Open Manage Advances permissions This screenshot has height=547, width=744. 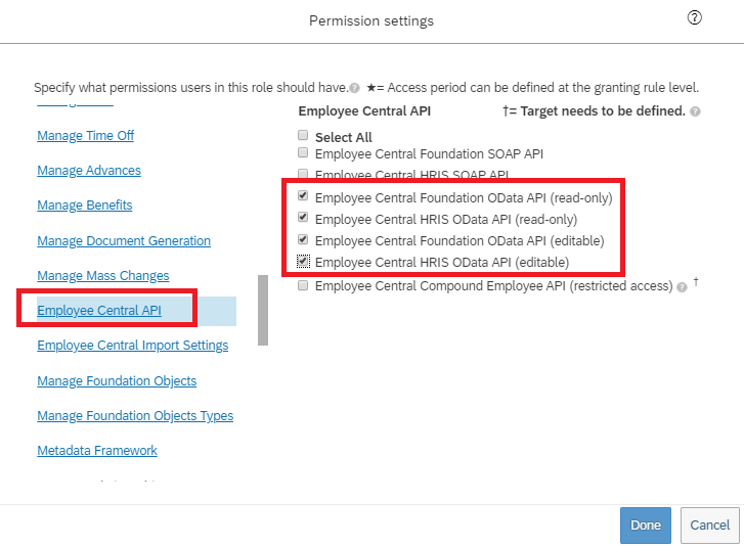click(x=89, y=171)
